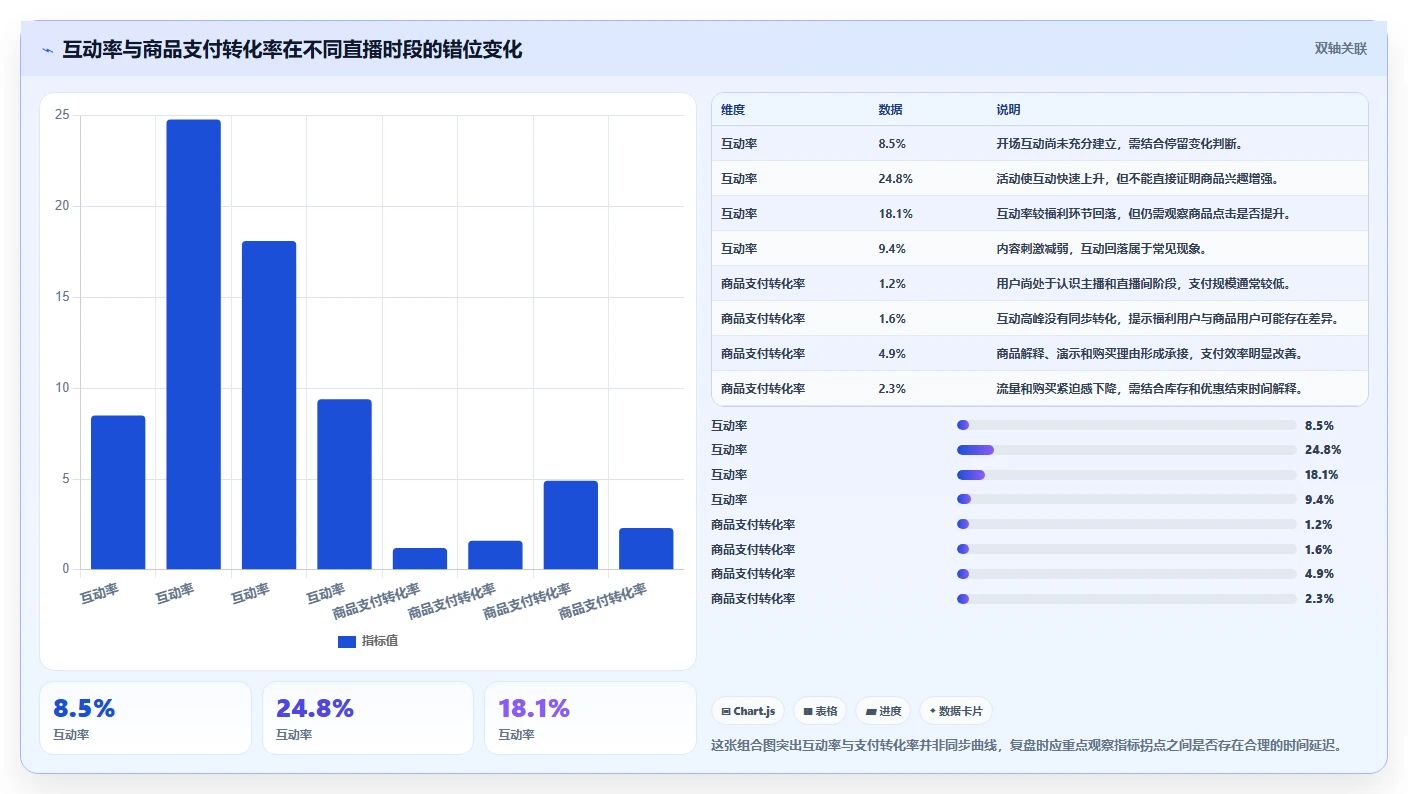Click the tallest 商品支付转化率 bar in the chart
Image resolution: width=1408 pixels, height=794 pixels.
click(571, 525)
